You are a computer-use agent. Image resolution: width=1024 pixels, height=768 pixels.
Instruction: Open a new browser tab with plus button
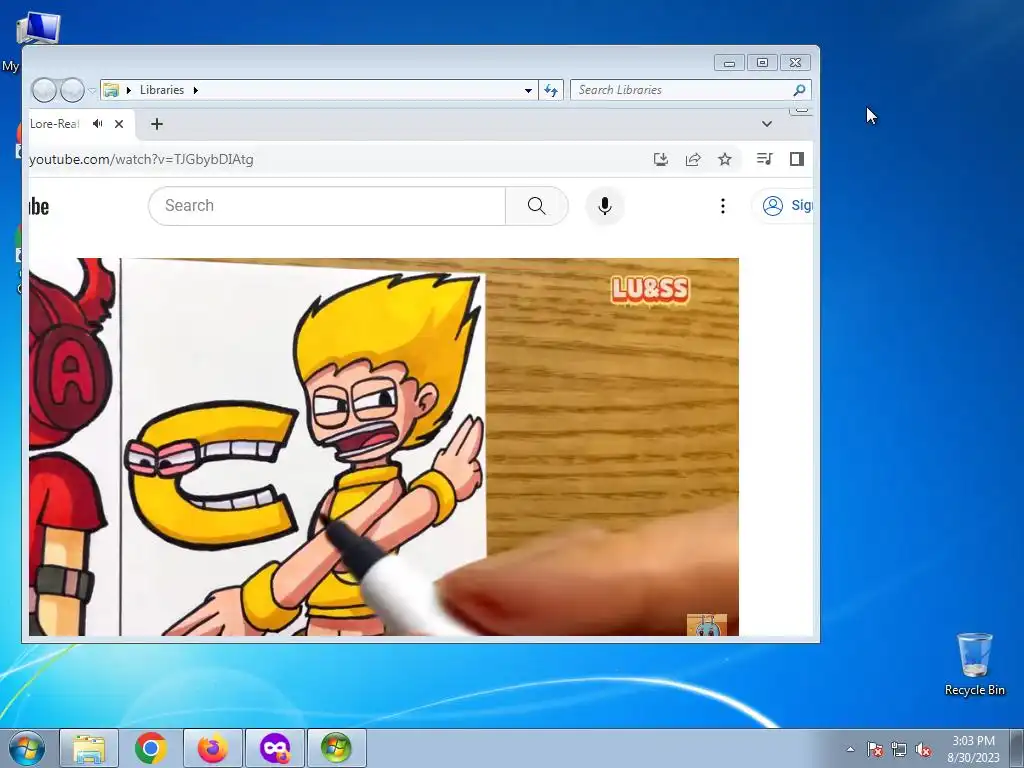coord(157,123)
